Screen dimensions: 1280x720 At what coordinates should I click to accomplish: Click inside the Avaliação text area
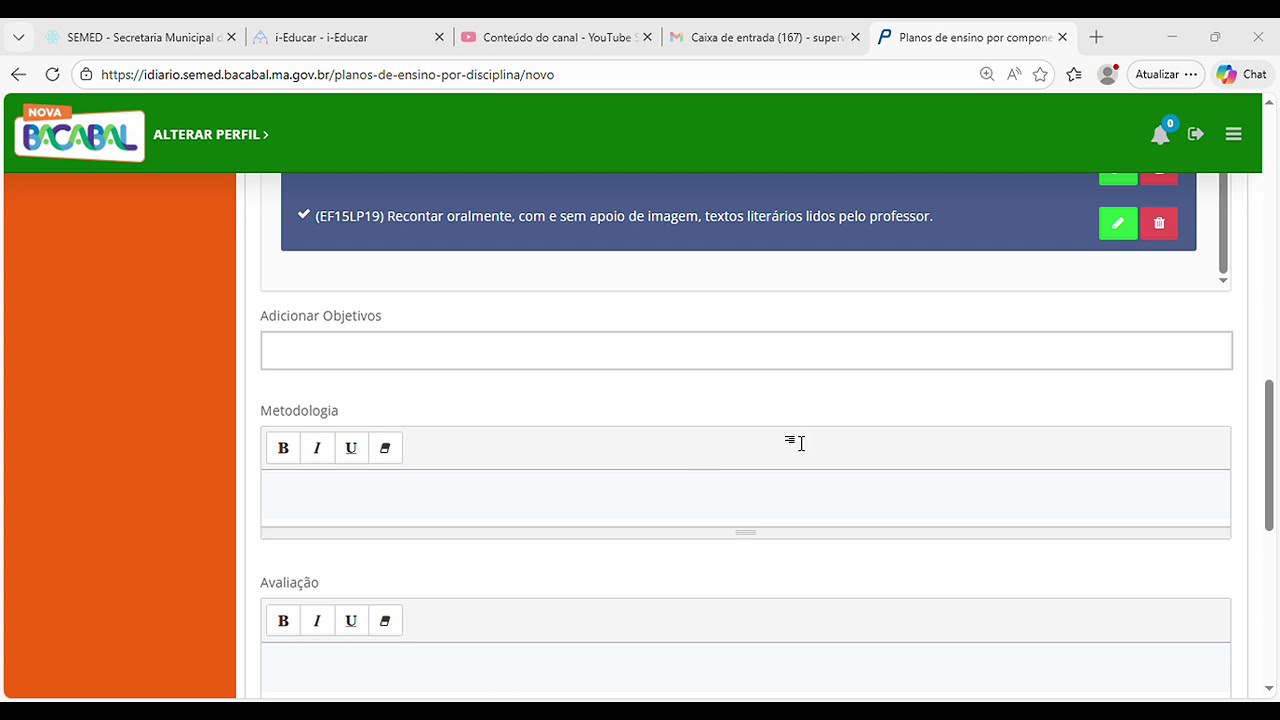[x=746, y=668]
